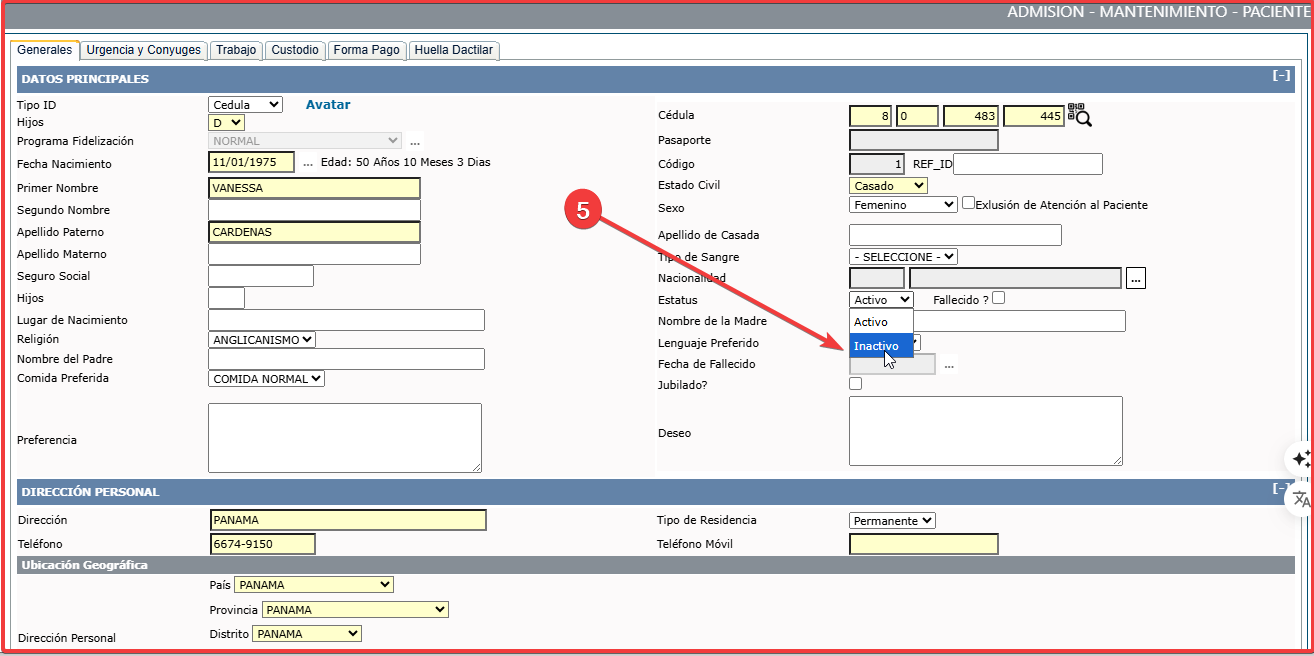Open the Estado Civil dropdown
The width and height of the screenshot is (1314, 656).
pyautogui.click(x=888, y=186)
